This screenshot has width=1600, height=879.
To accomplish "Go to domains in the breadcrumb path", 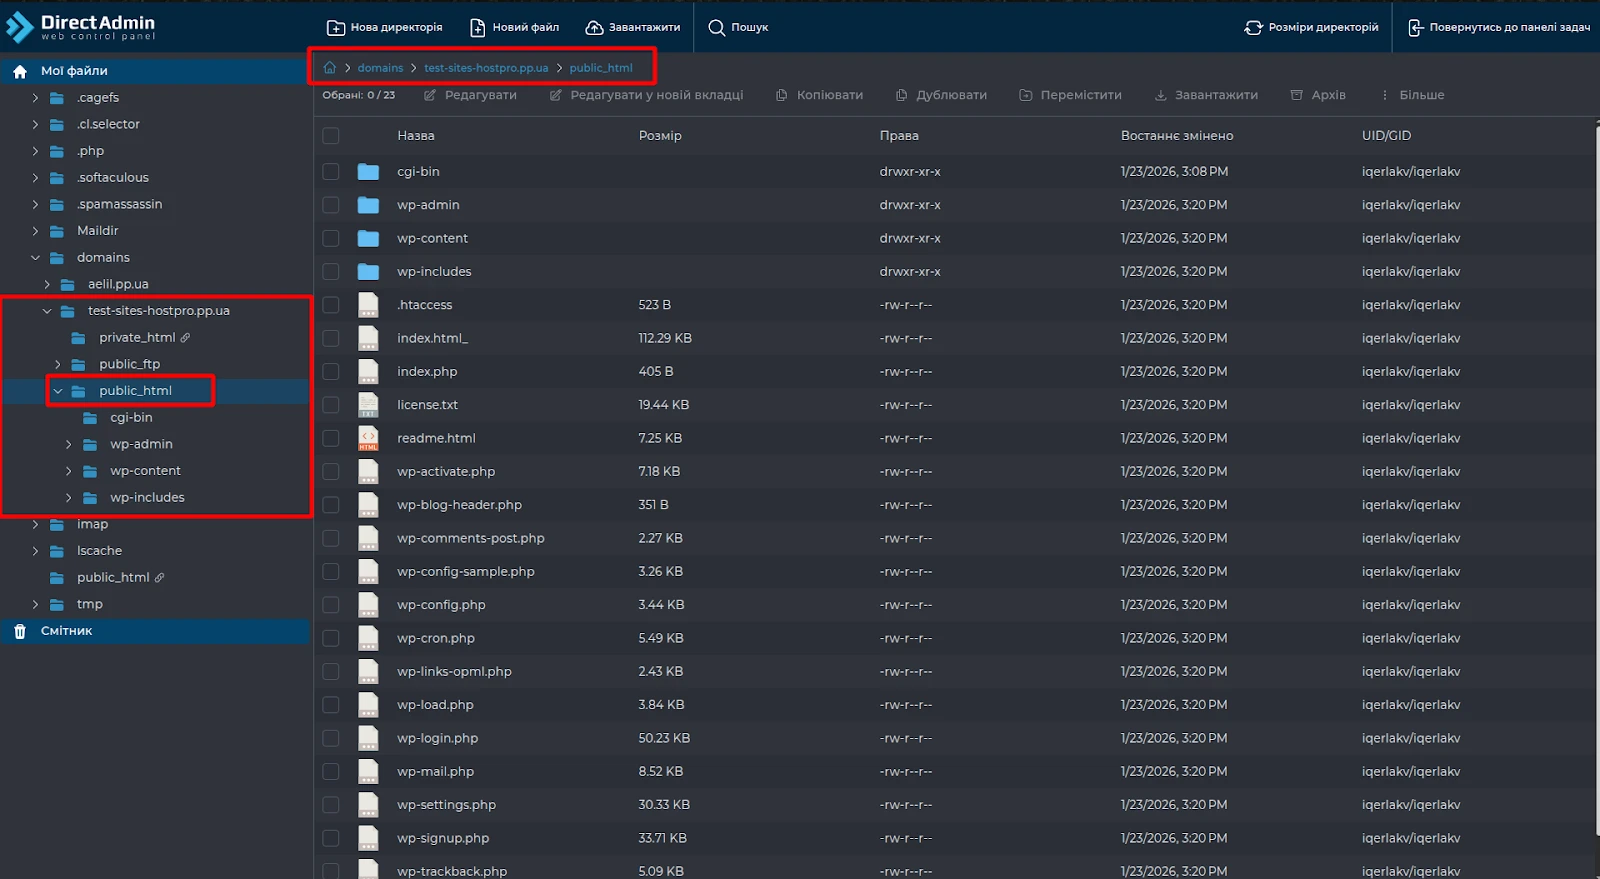I will coord(380,68).
